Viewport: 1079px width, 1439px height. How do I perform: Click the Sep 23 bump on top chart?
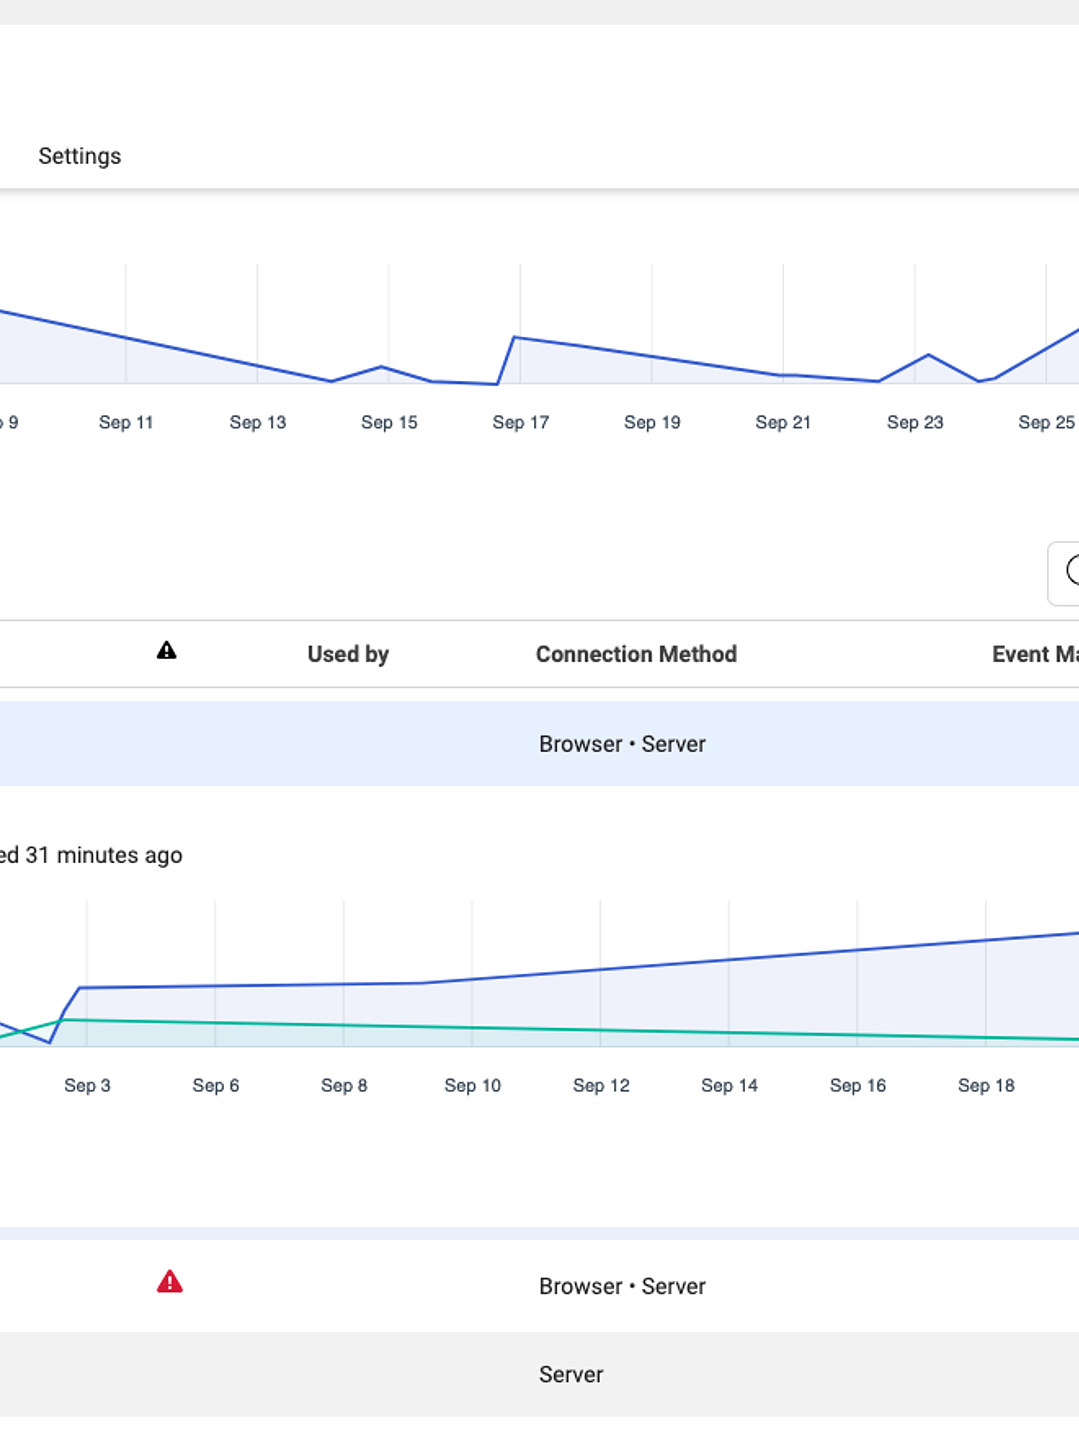pos(928,355)
